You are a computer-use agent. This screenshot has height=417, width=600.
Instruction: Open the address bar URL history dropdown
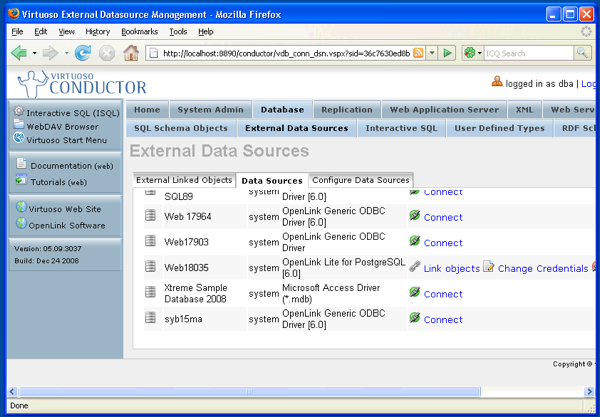432,53
